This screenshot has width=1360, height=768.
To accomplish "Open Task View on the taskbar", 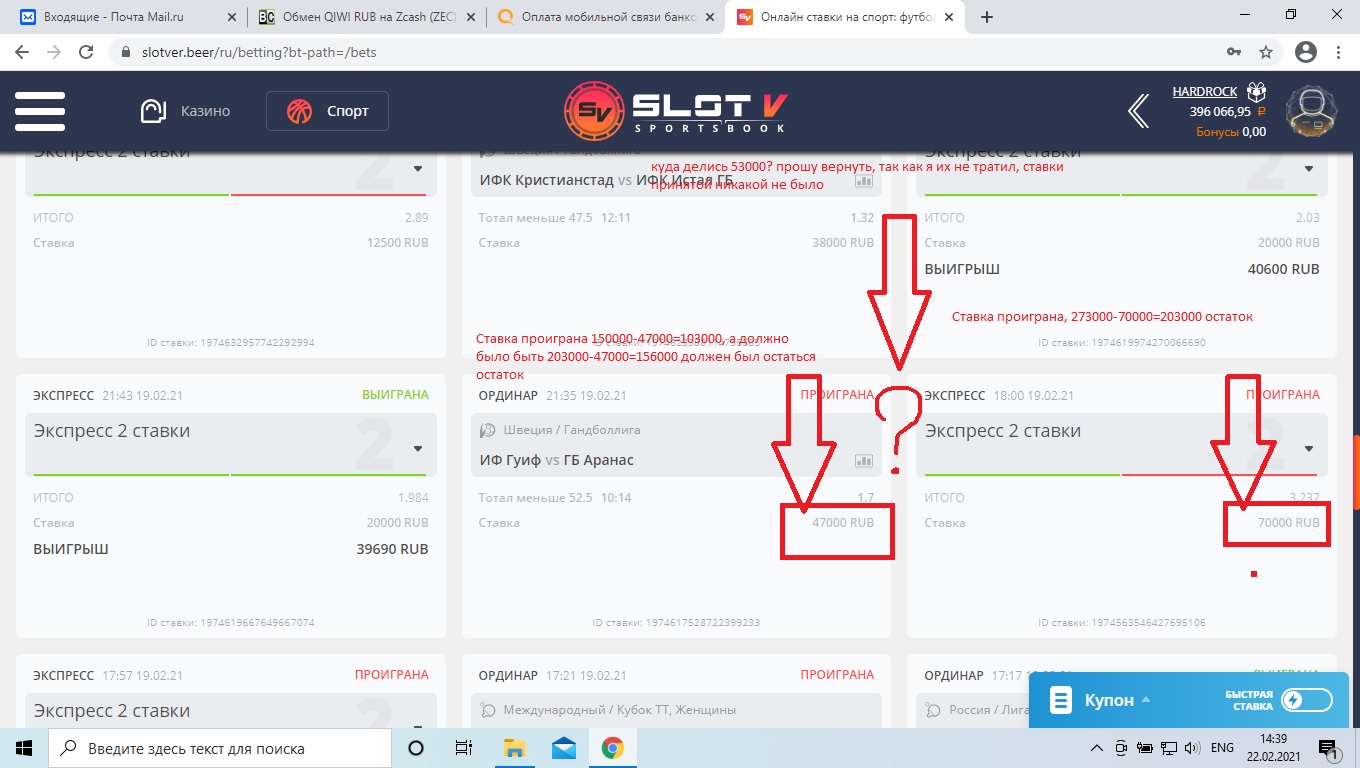I will 464,748.
